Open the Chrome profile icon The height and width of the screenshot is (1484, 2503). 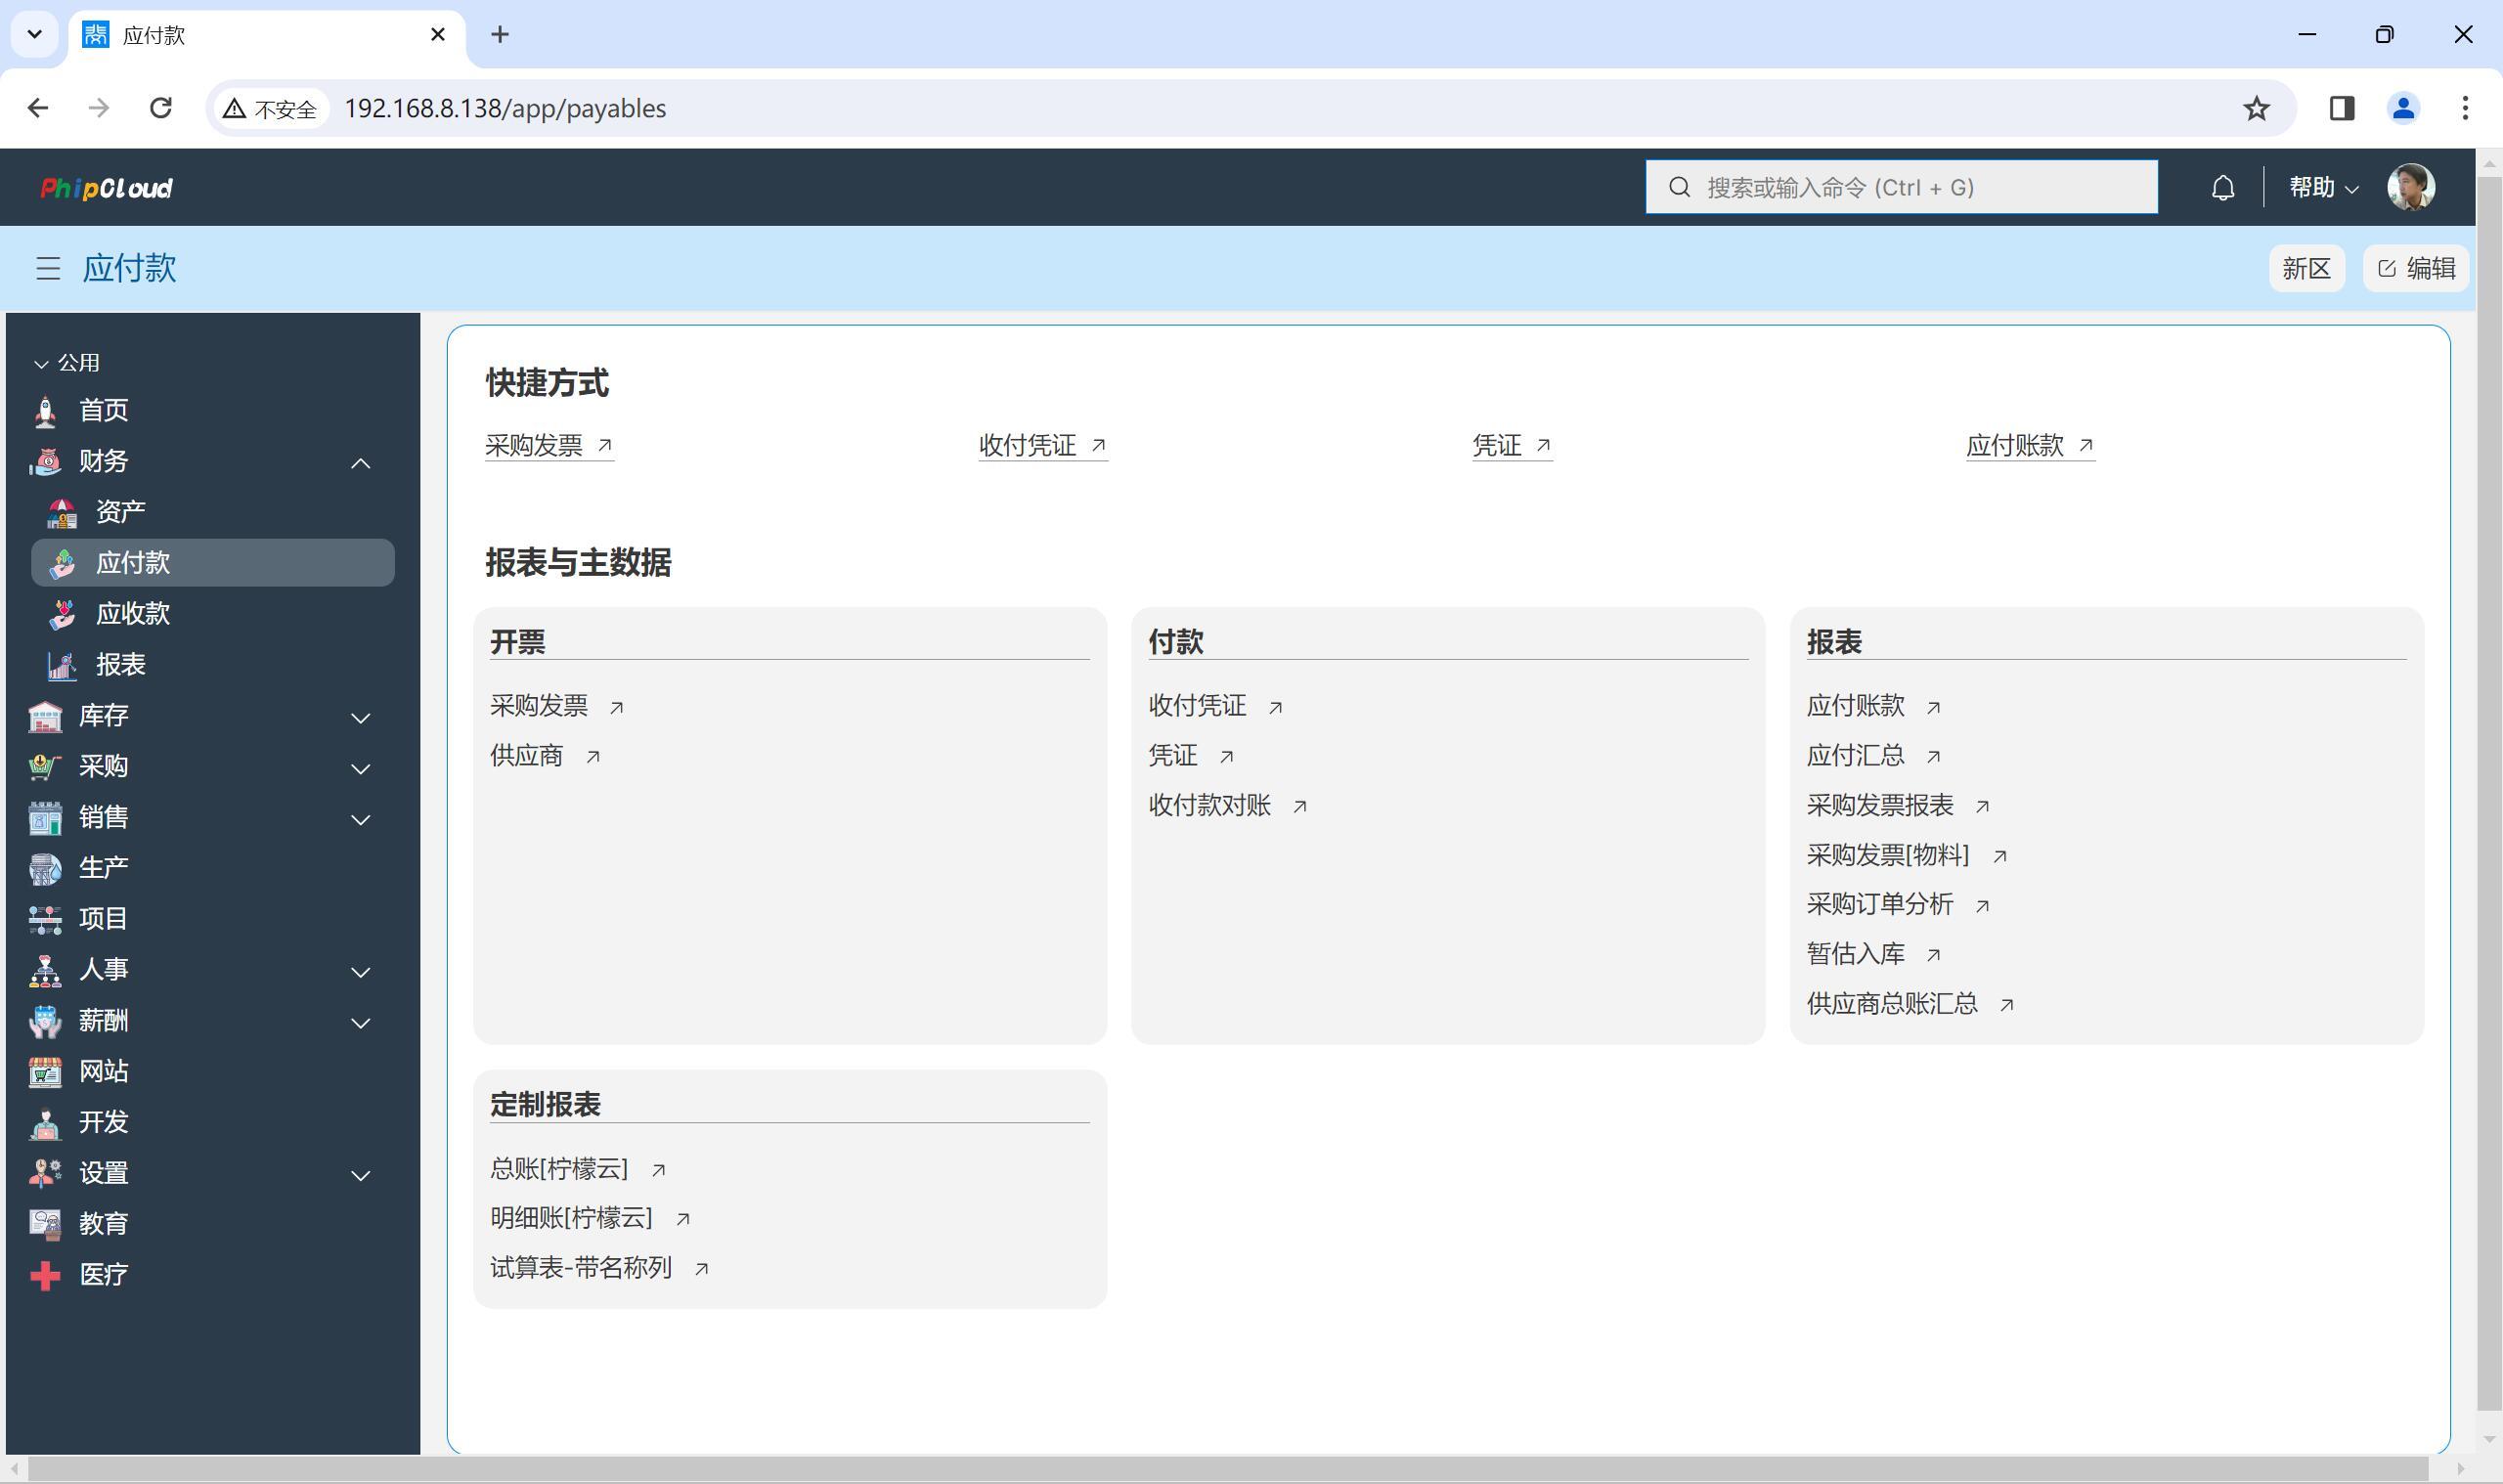coord(2403,108)
